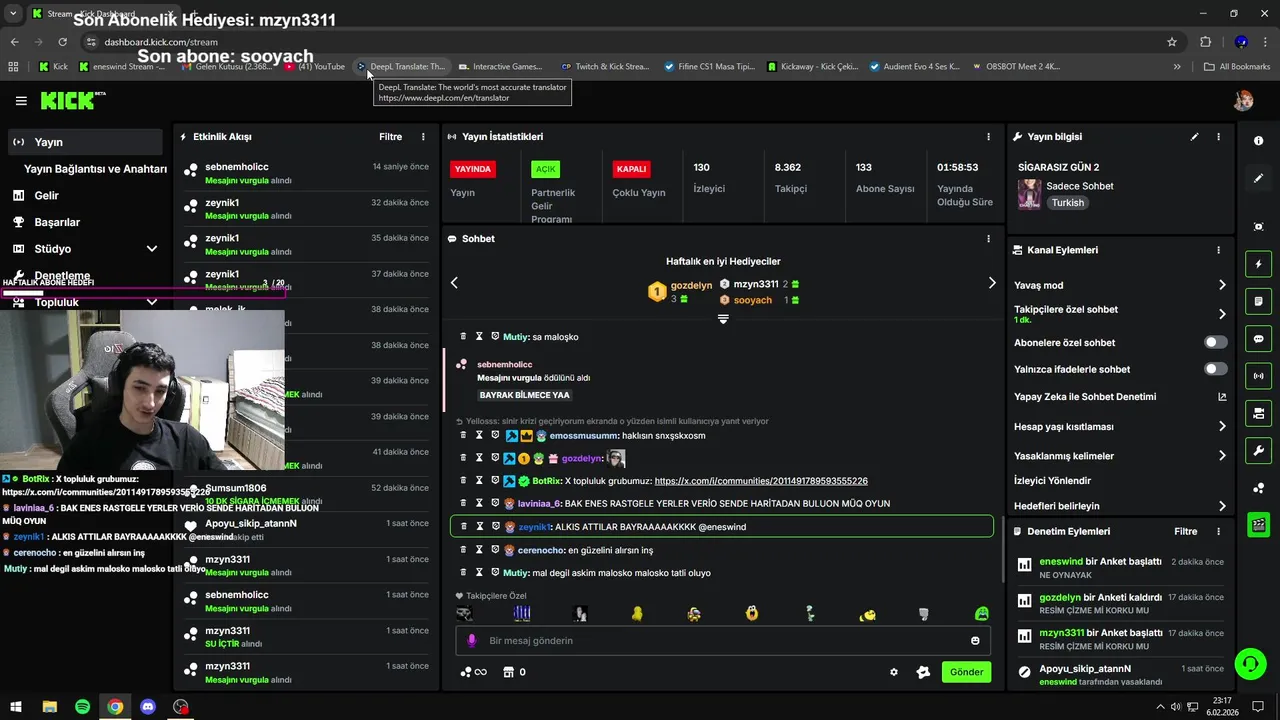Show next gifters with the right arrow
The image size is (1280, 720).
coord(992,283)
